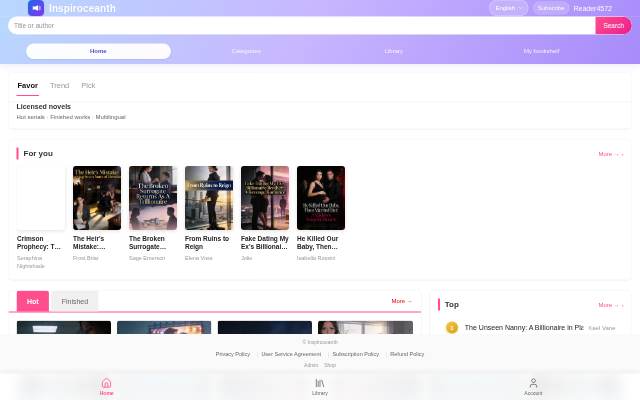Click The Heir's Mistake title text
640x400 pixels.
89,243
